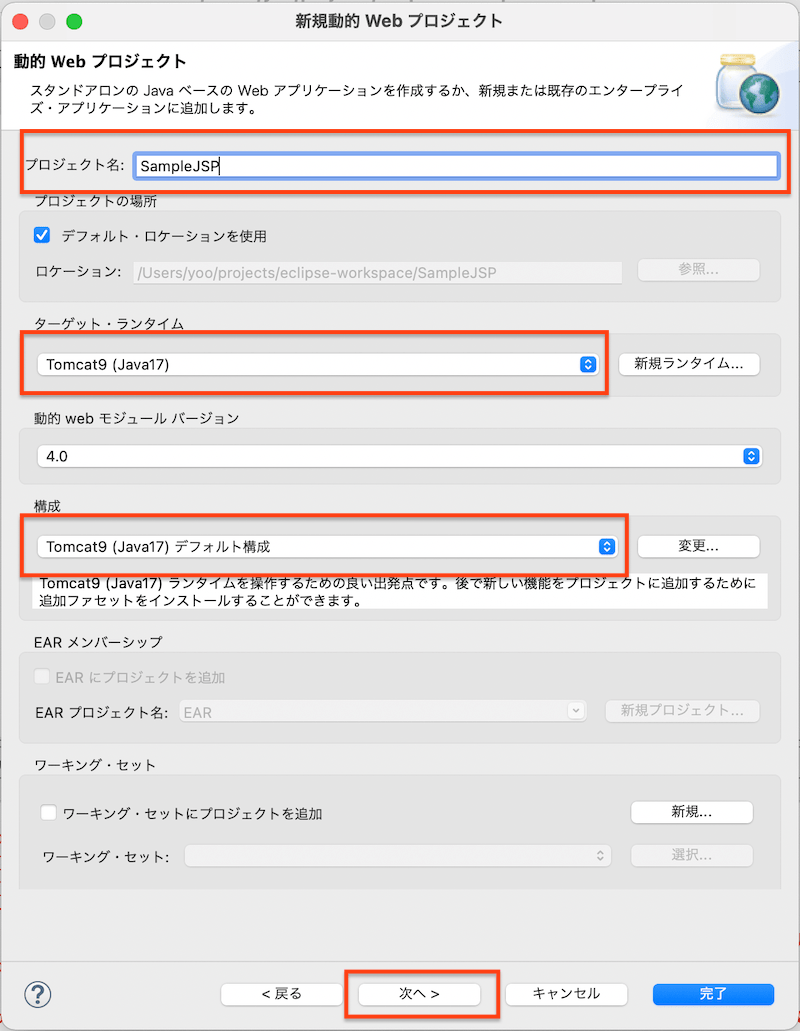Image resolution: width=800 pixels, height=1031 pixels.
Task: Click the 新規ランタイム... button
Action: [x=688, y=364]
